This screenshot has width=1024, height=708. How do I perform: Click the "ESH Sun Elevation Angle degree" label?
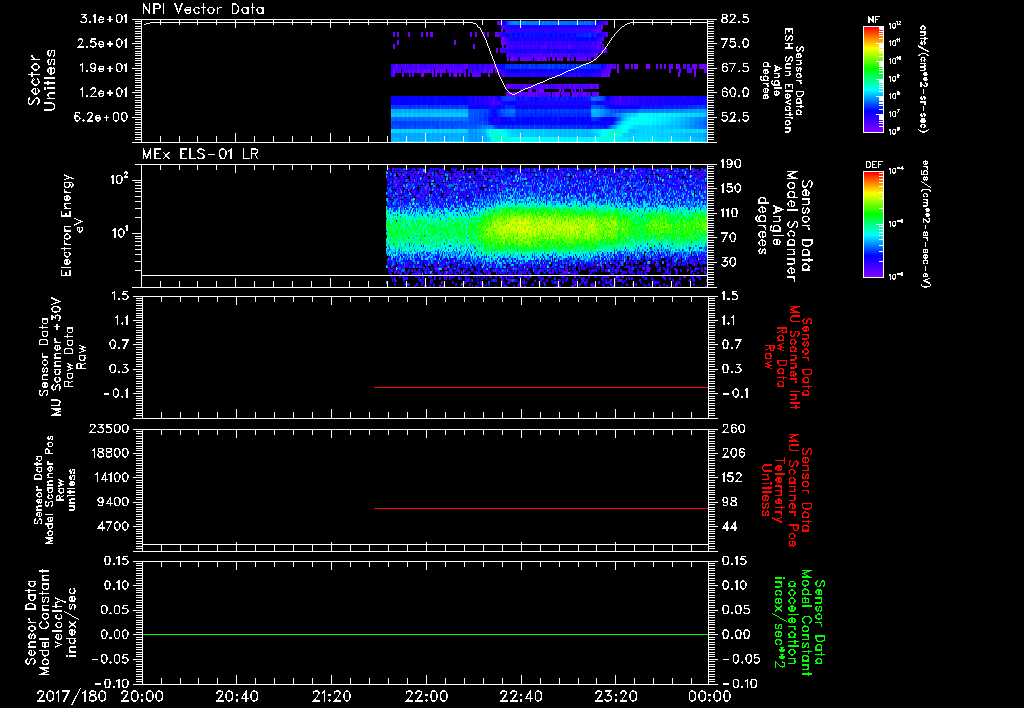coord(781,80)
